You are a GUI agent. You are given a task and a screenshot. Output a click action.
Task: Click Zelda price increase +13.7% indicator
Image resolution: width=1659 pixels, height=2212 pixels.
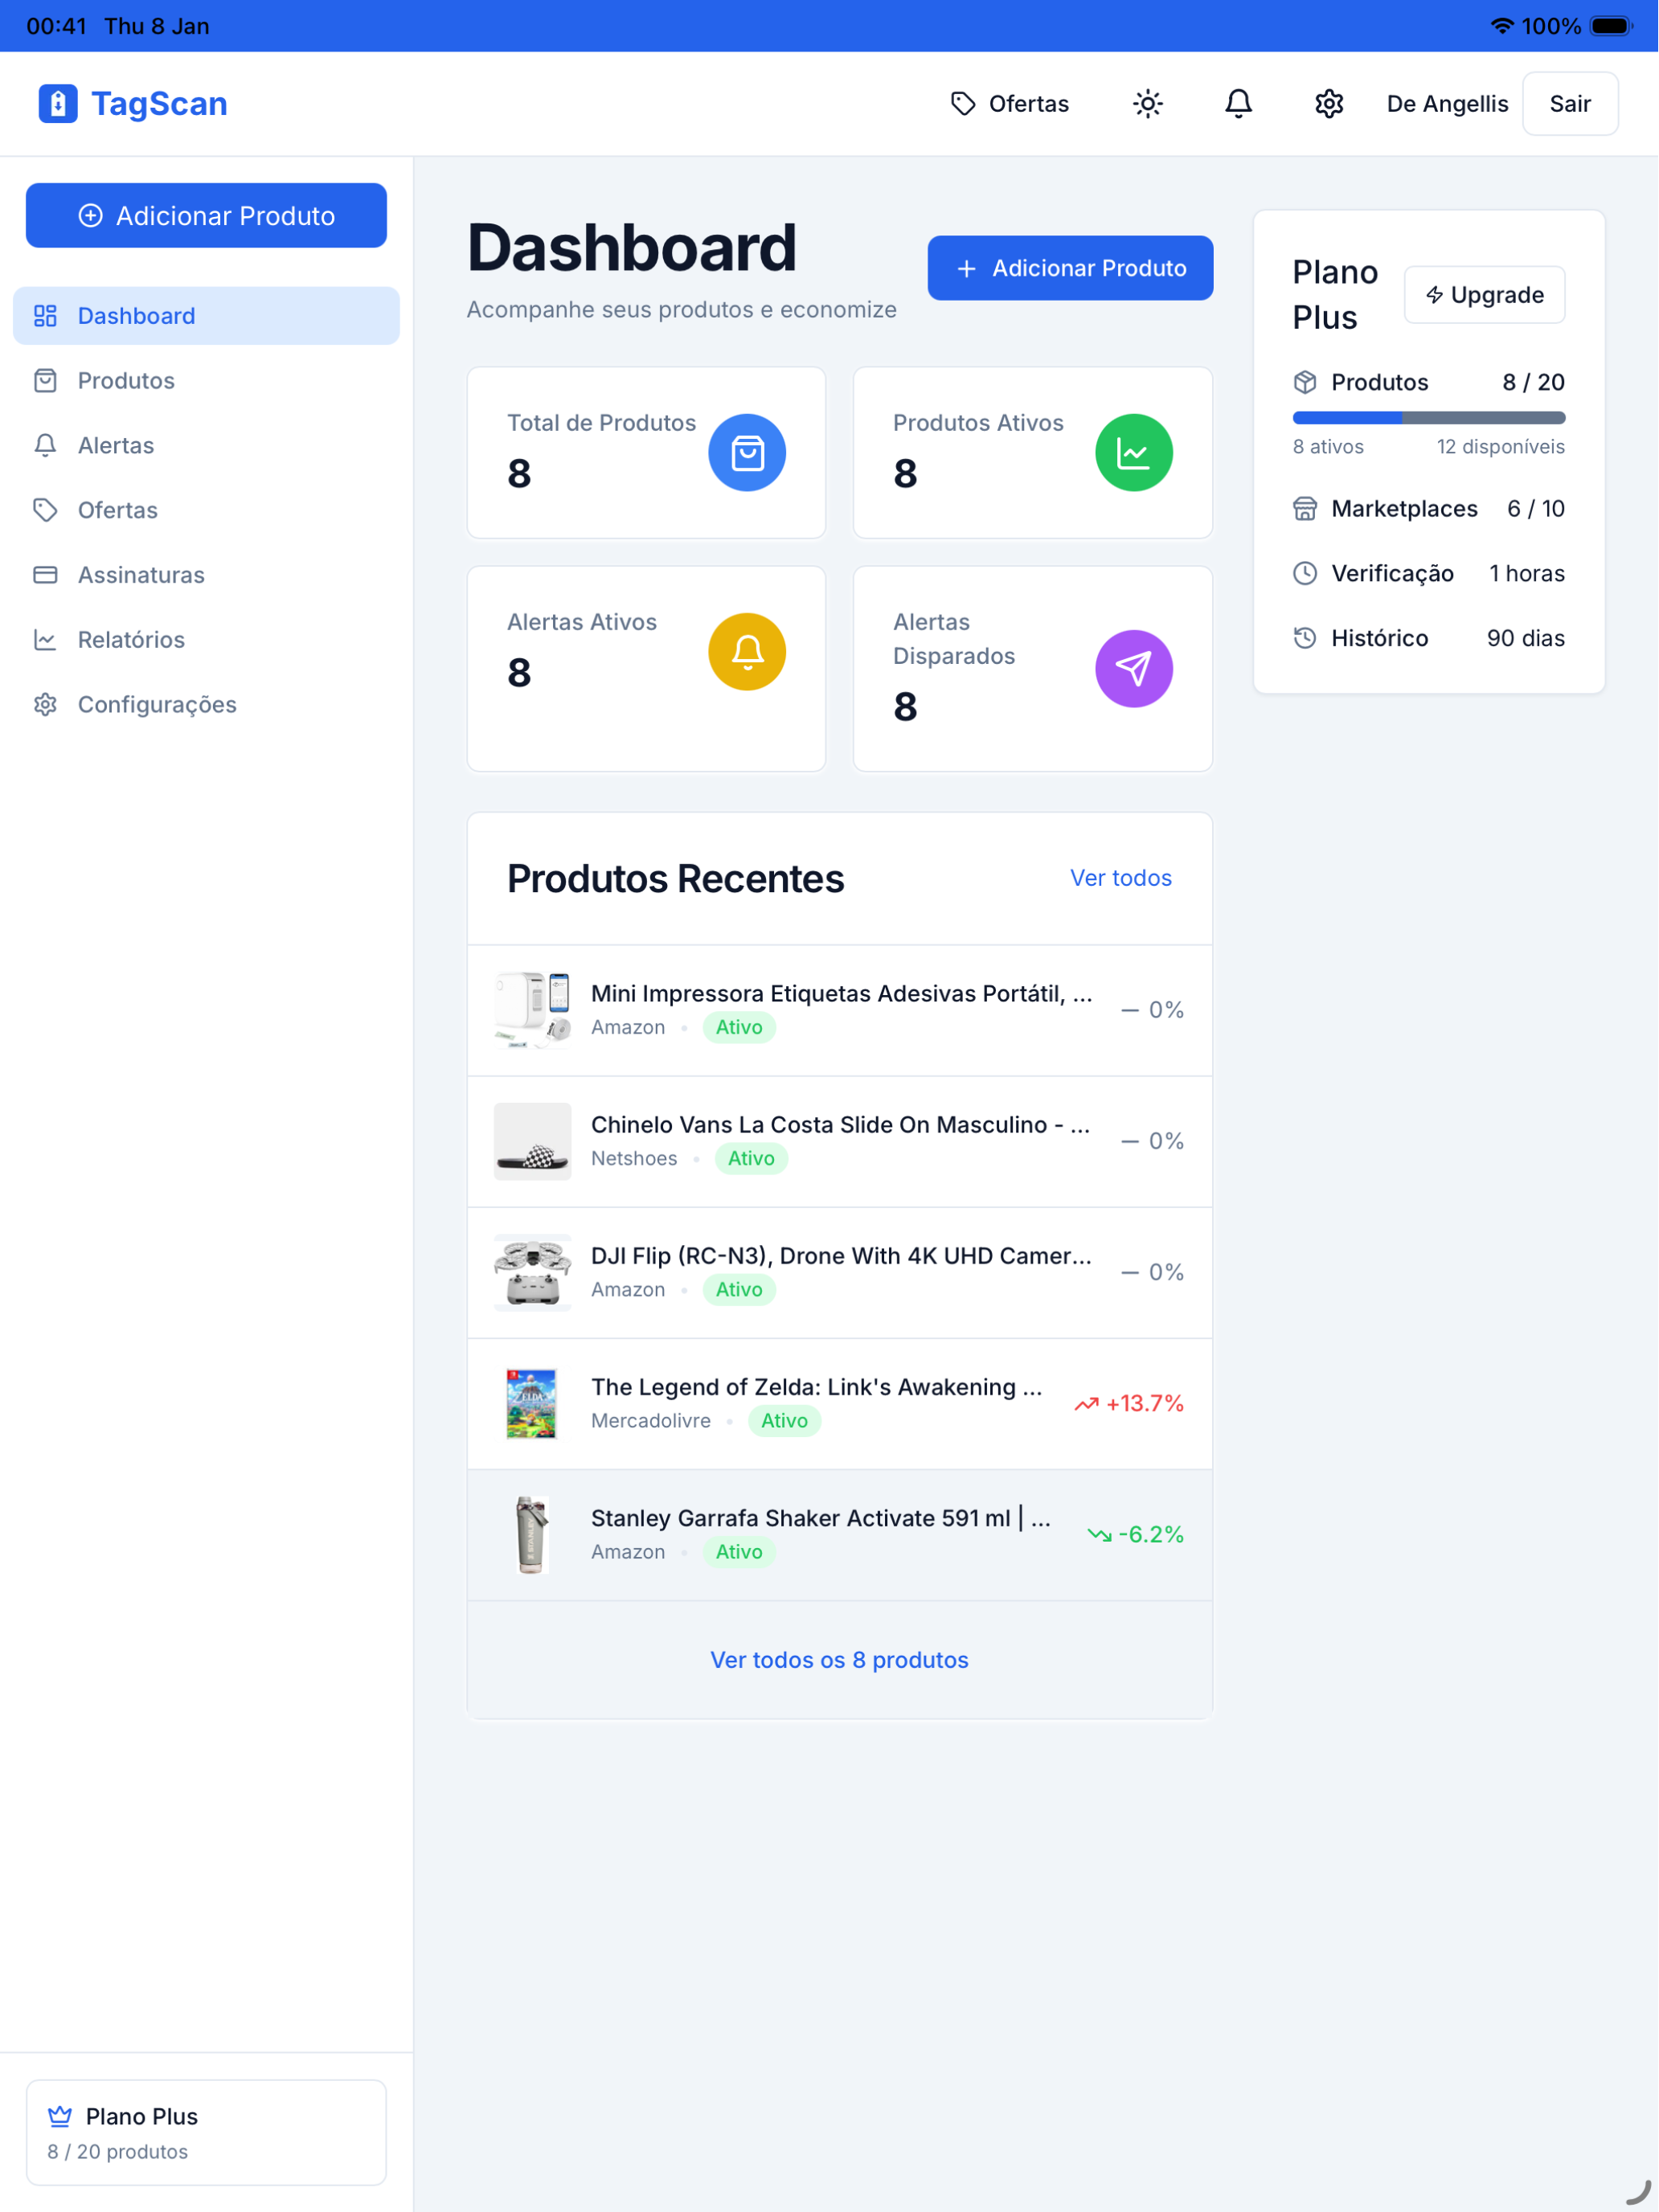pos(1128,1404)
